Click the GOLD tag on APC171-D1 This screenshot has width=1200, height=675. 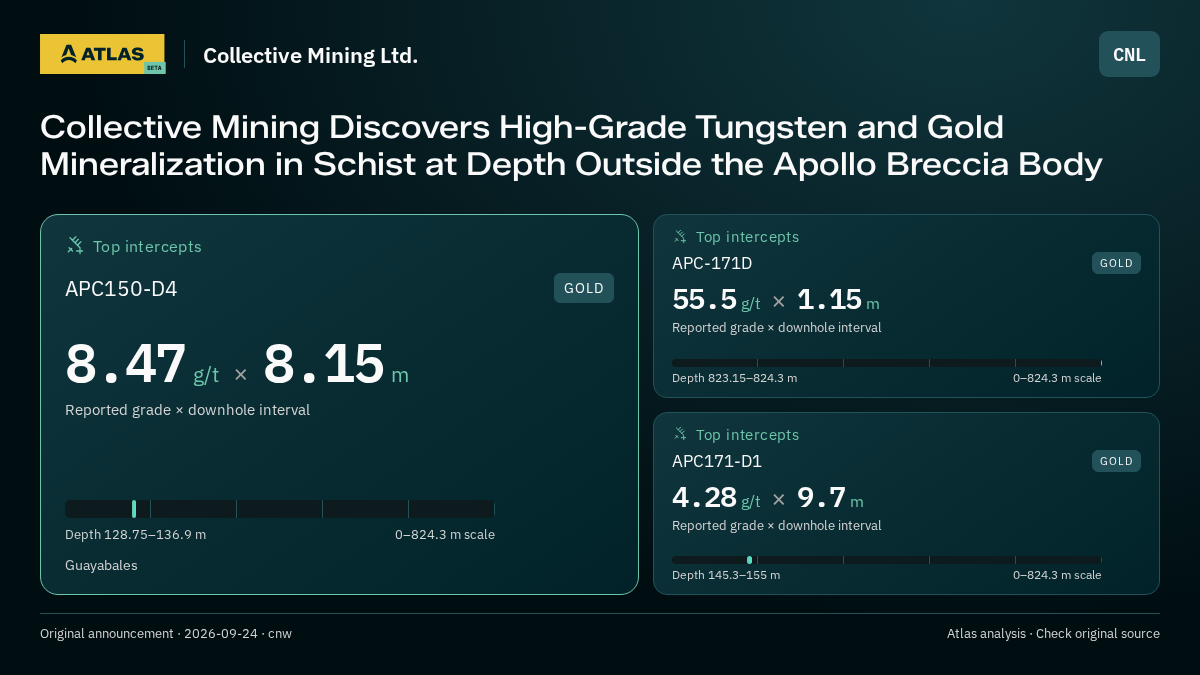[1116, 461]
